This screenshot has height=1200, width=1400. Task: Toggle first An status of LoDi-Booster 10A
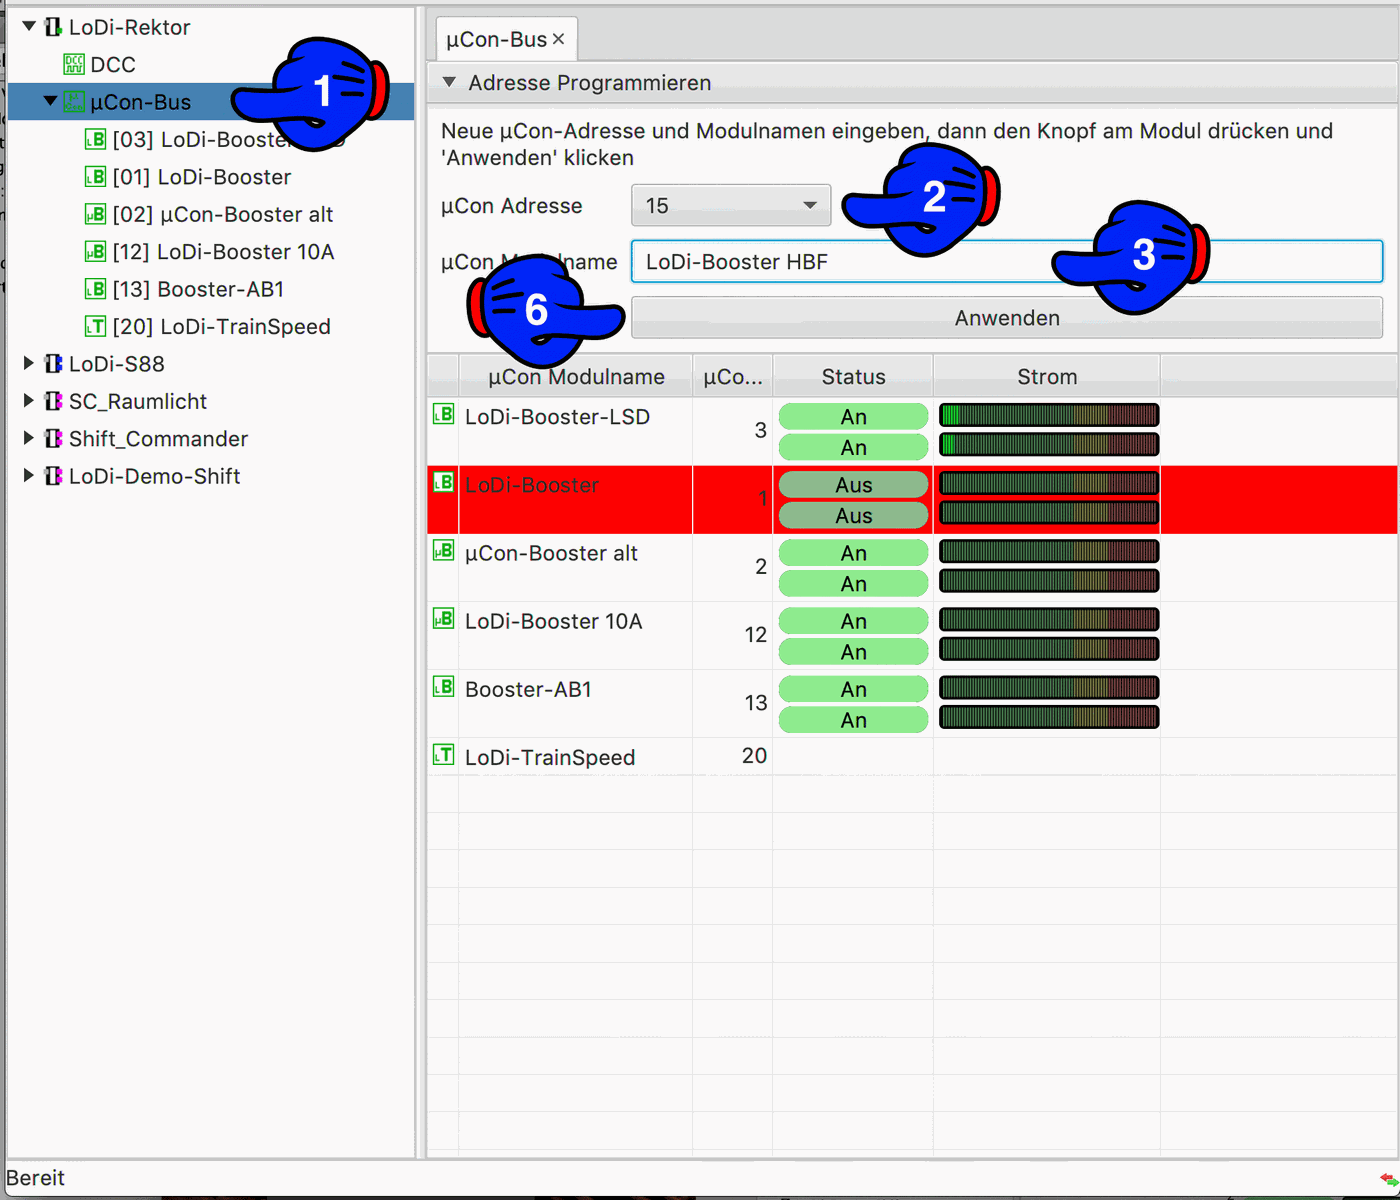click(853, 621)
